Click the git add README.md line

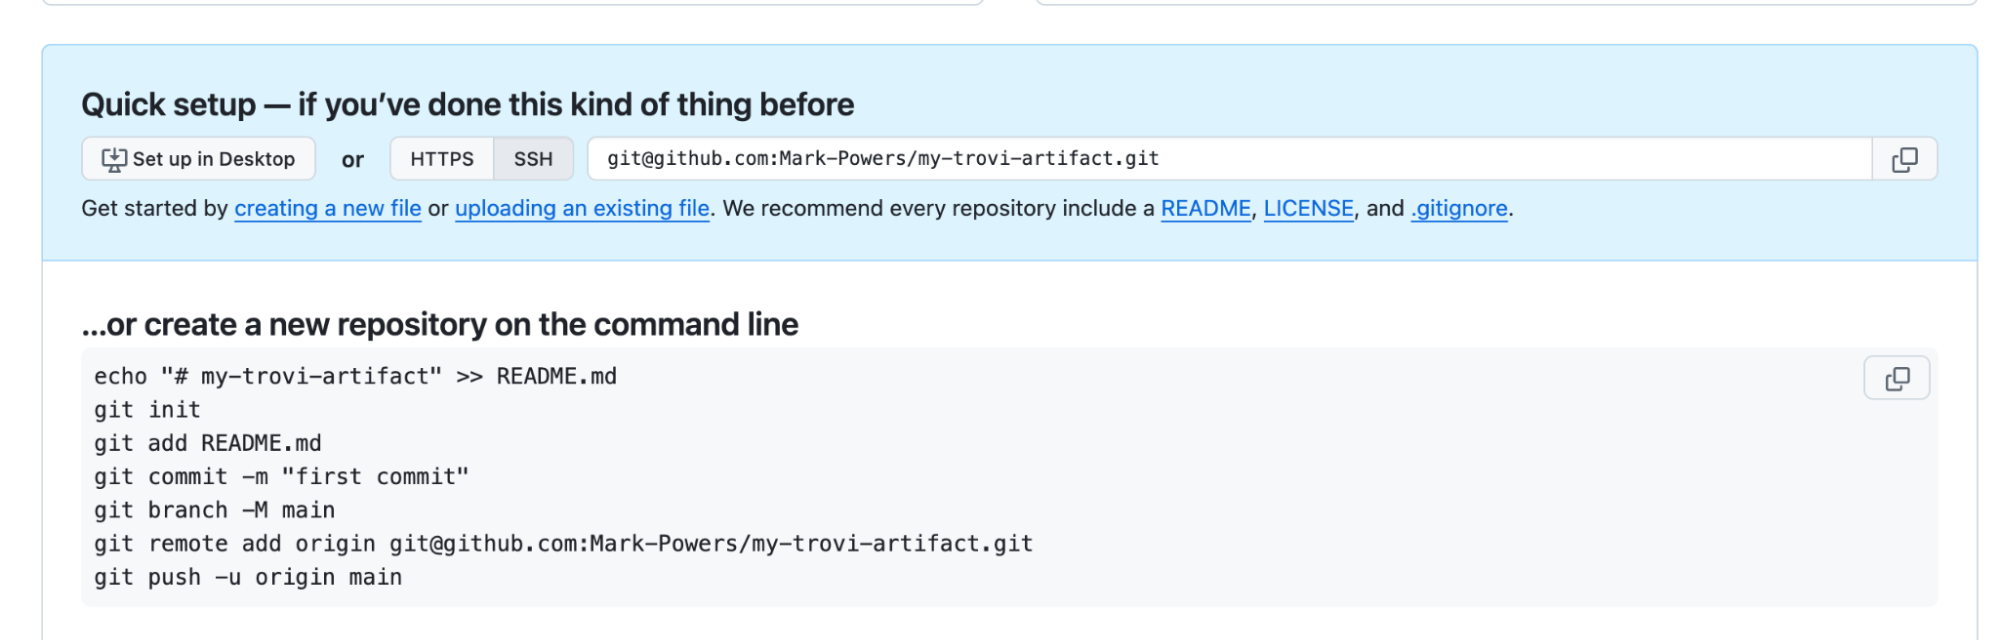208,444
